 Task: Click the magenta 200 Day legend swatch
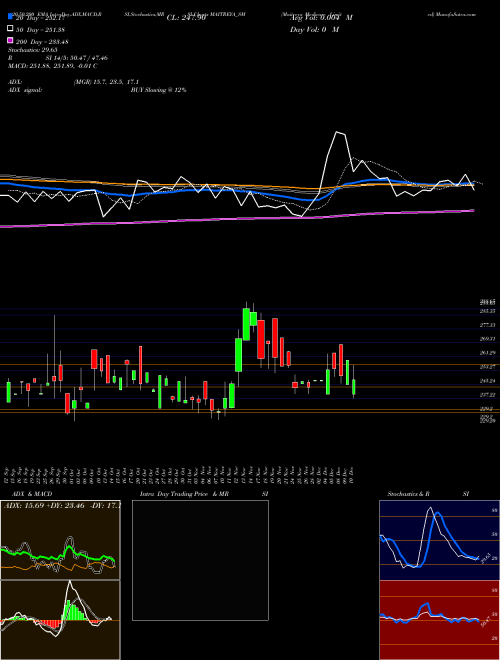(x=10, y=40)
